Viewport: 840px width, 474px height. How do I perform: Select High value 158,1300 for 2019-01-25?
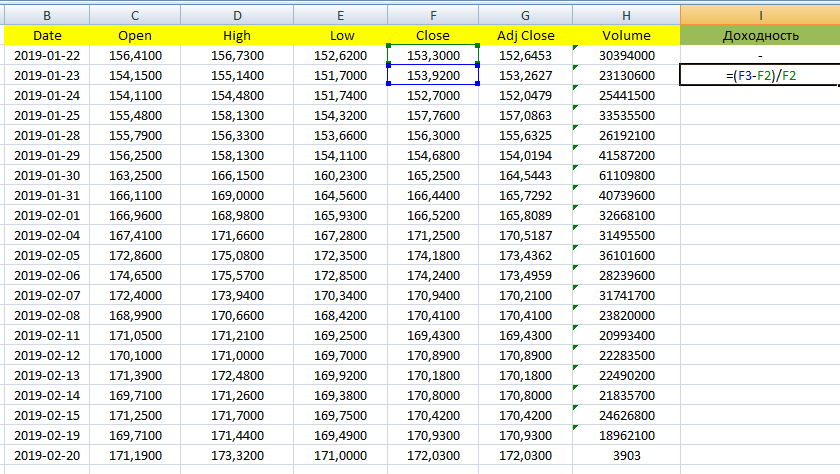tap(237, 115)
